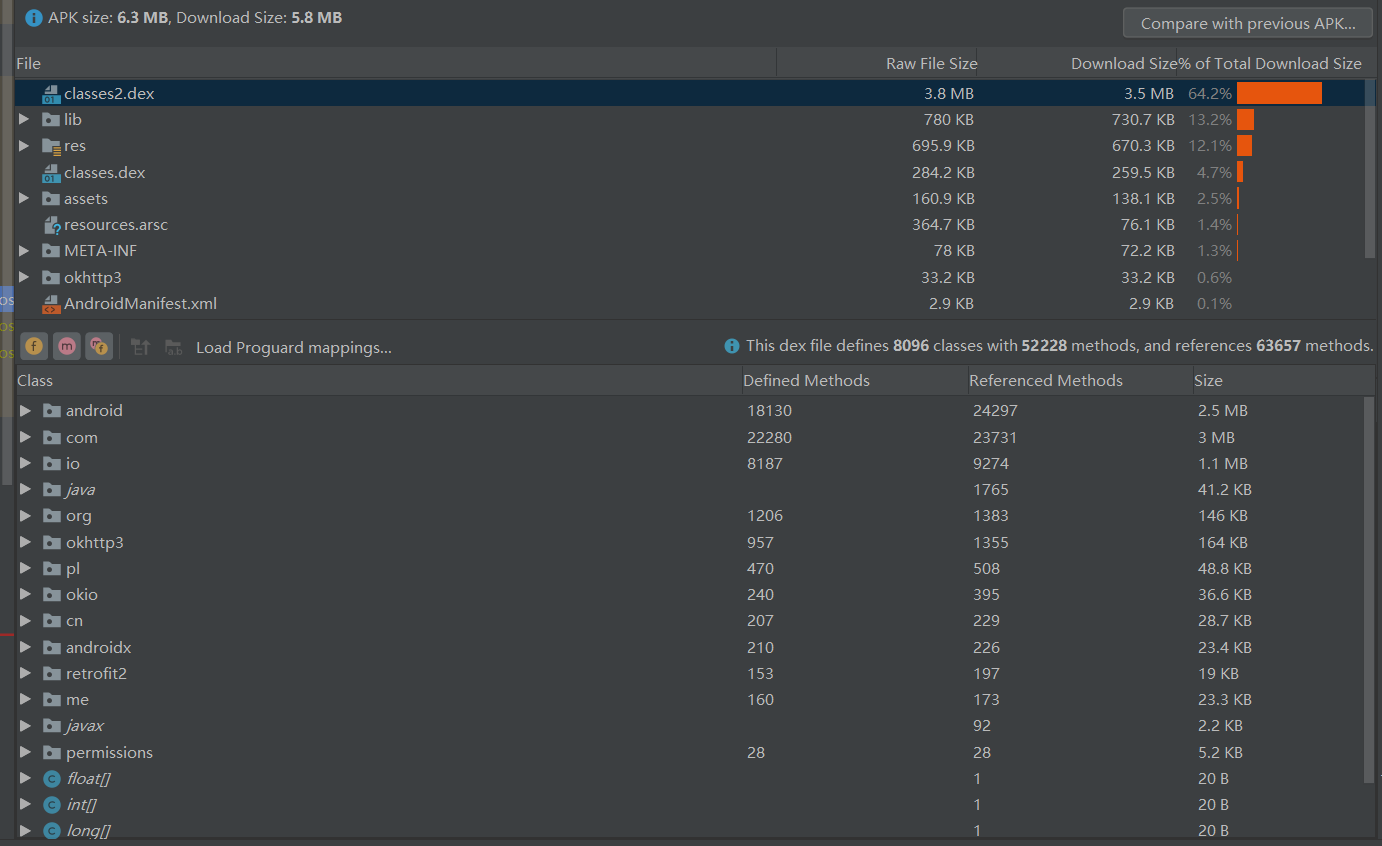Click the org package icon
Viewport: 1382px width, 846px height.
click(x=52, y=516)
